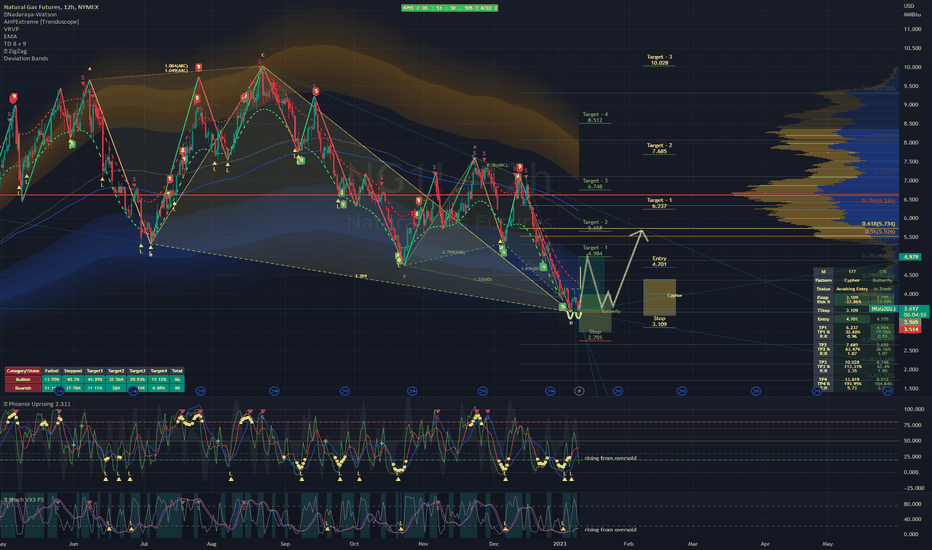This screenshot has height=550, width=932.
Task: Click the Failed column header in stats table
Action: coord(52,371)
